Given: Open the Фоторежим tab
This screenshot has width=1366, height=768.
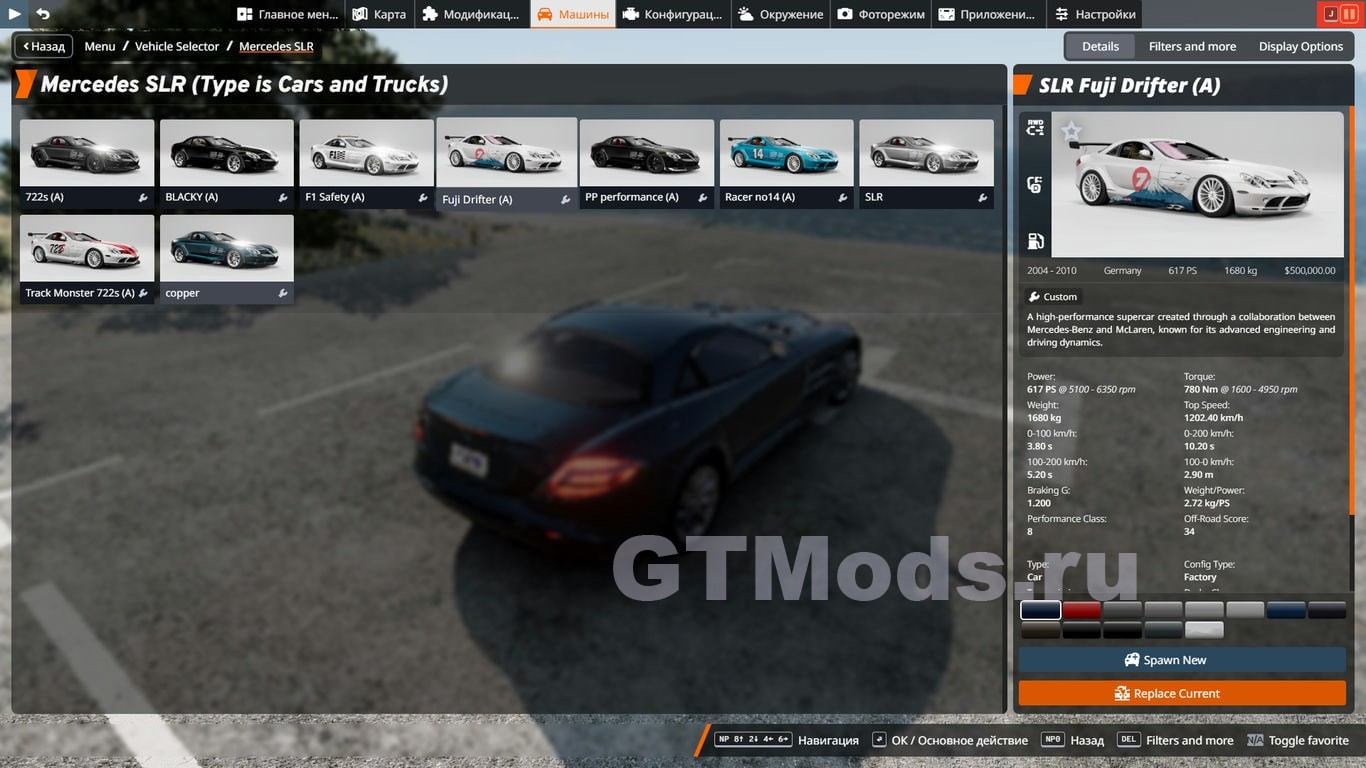Looking at the screenshot, I should pos(880,14).
